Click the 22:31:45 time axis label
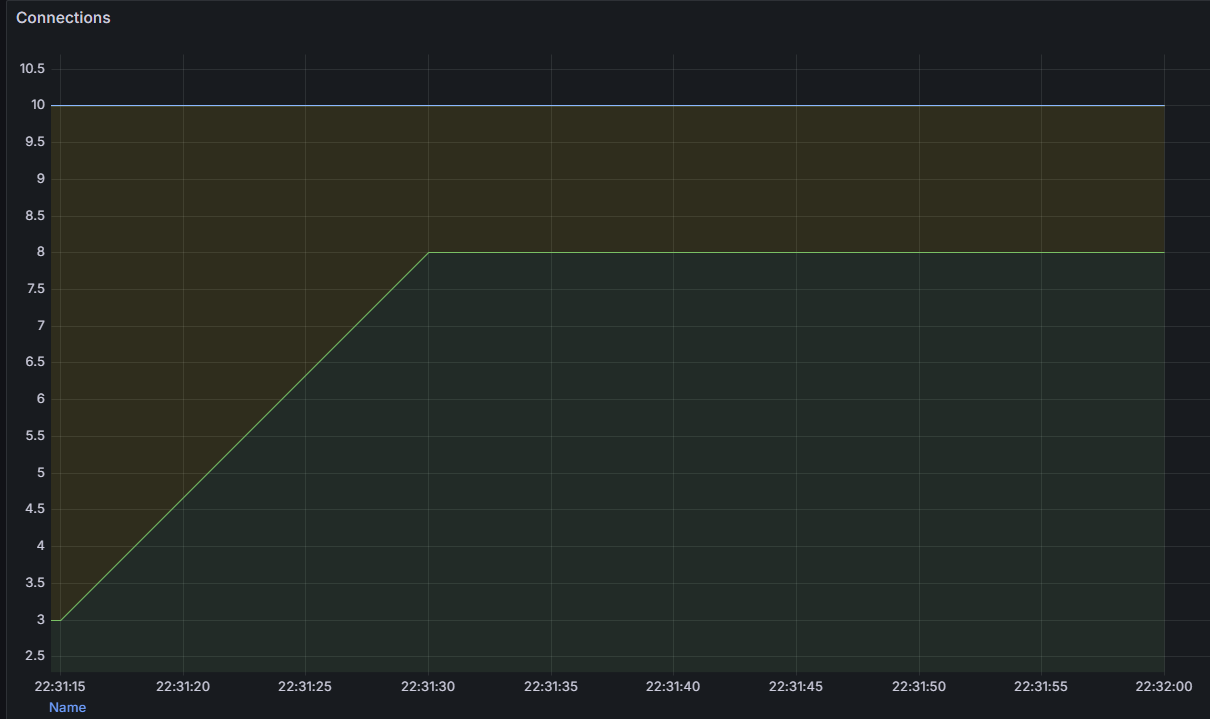This screenshot has height=719, width=1210. 796,687
